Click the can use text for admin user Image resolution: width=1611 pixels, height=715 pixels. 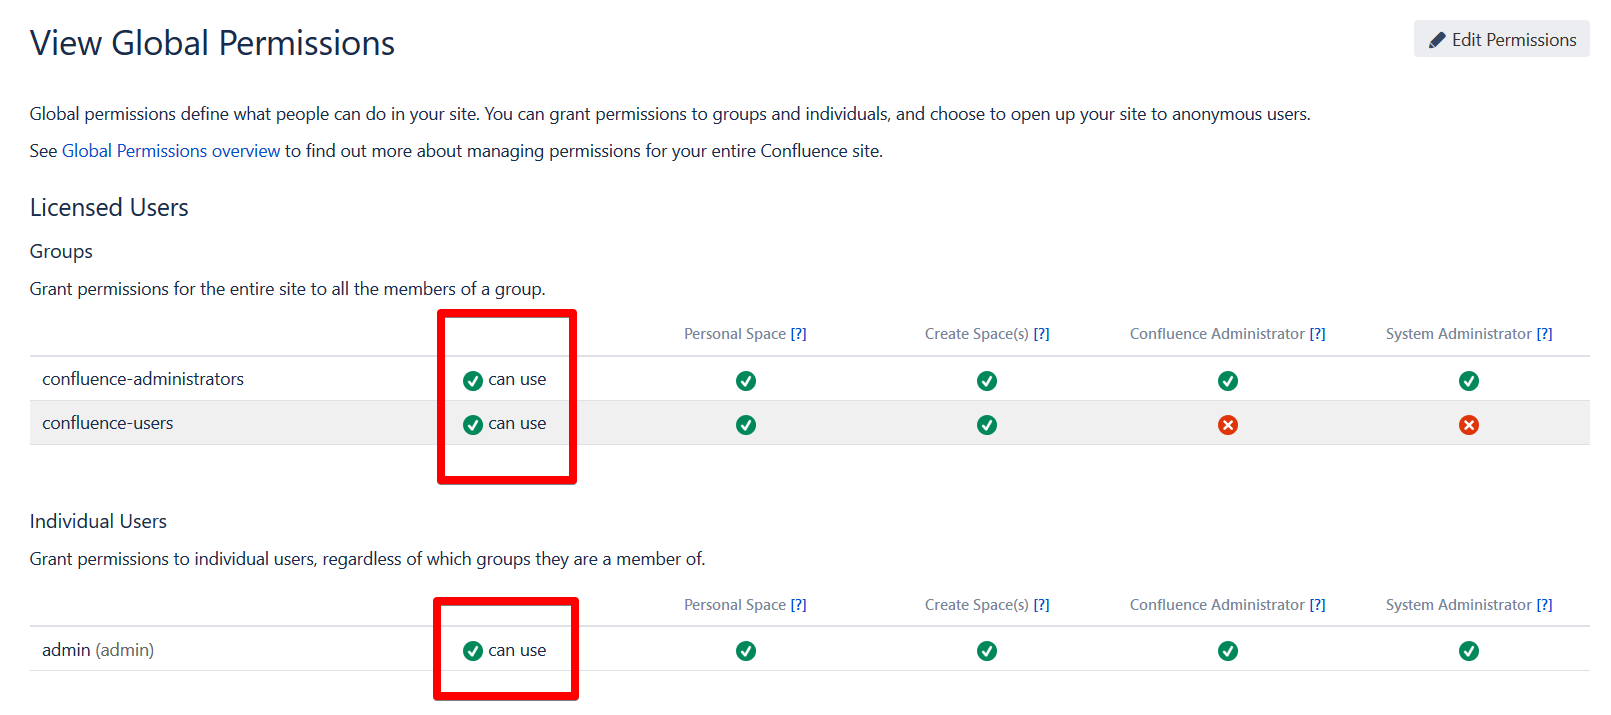click(517, 650)
